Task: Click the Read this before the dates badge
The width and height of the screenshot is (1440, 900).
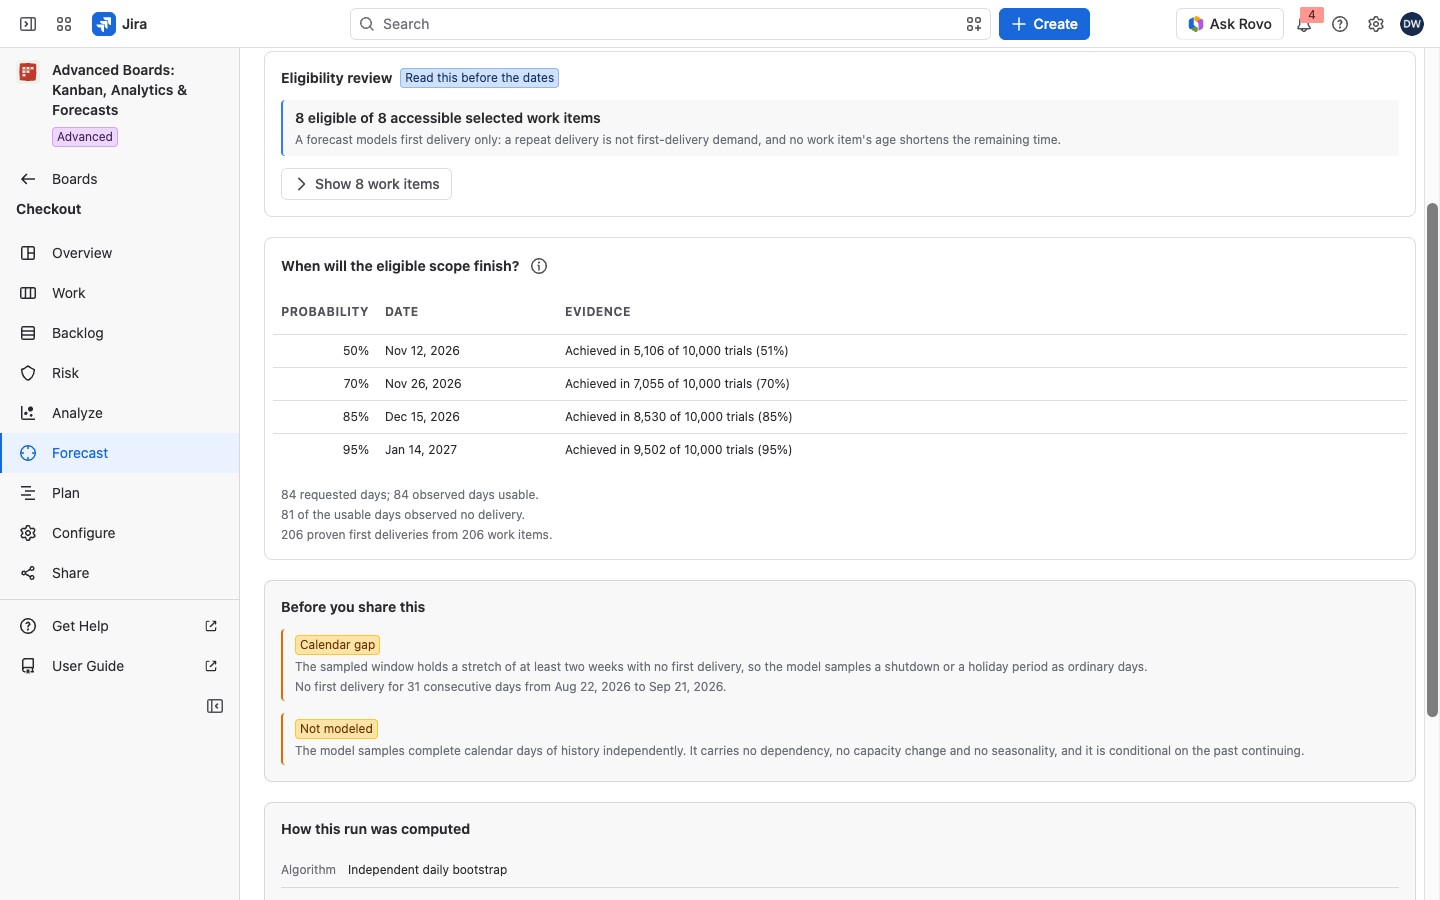Action: point(480,78)
